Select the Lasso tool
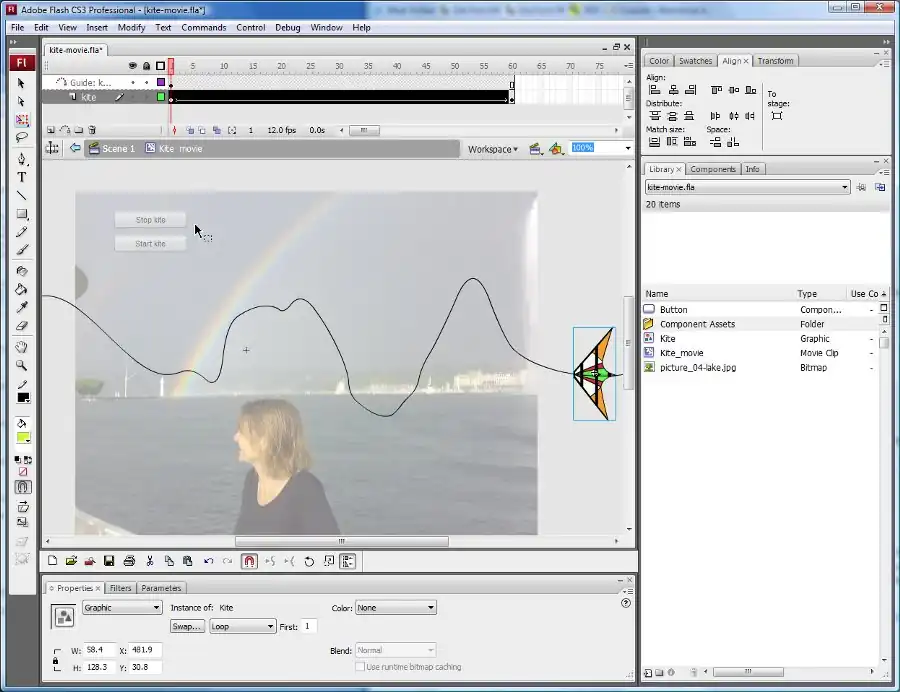 (x=22, y=137)
